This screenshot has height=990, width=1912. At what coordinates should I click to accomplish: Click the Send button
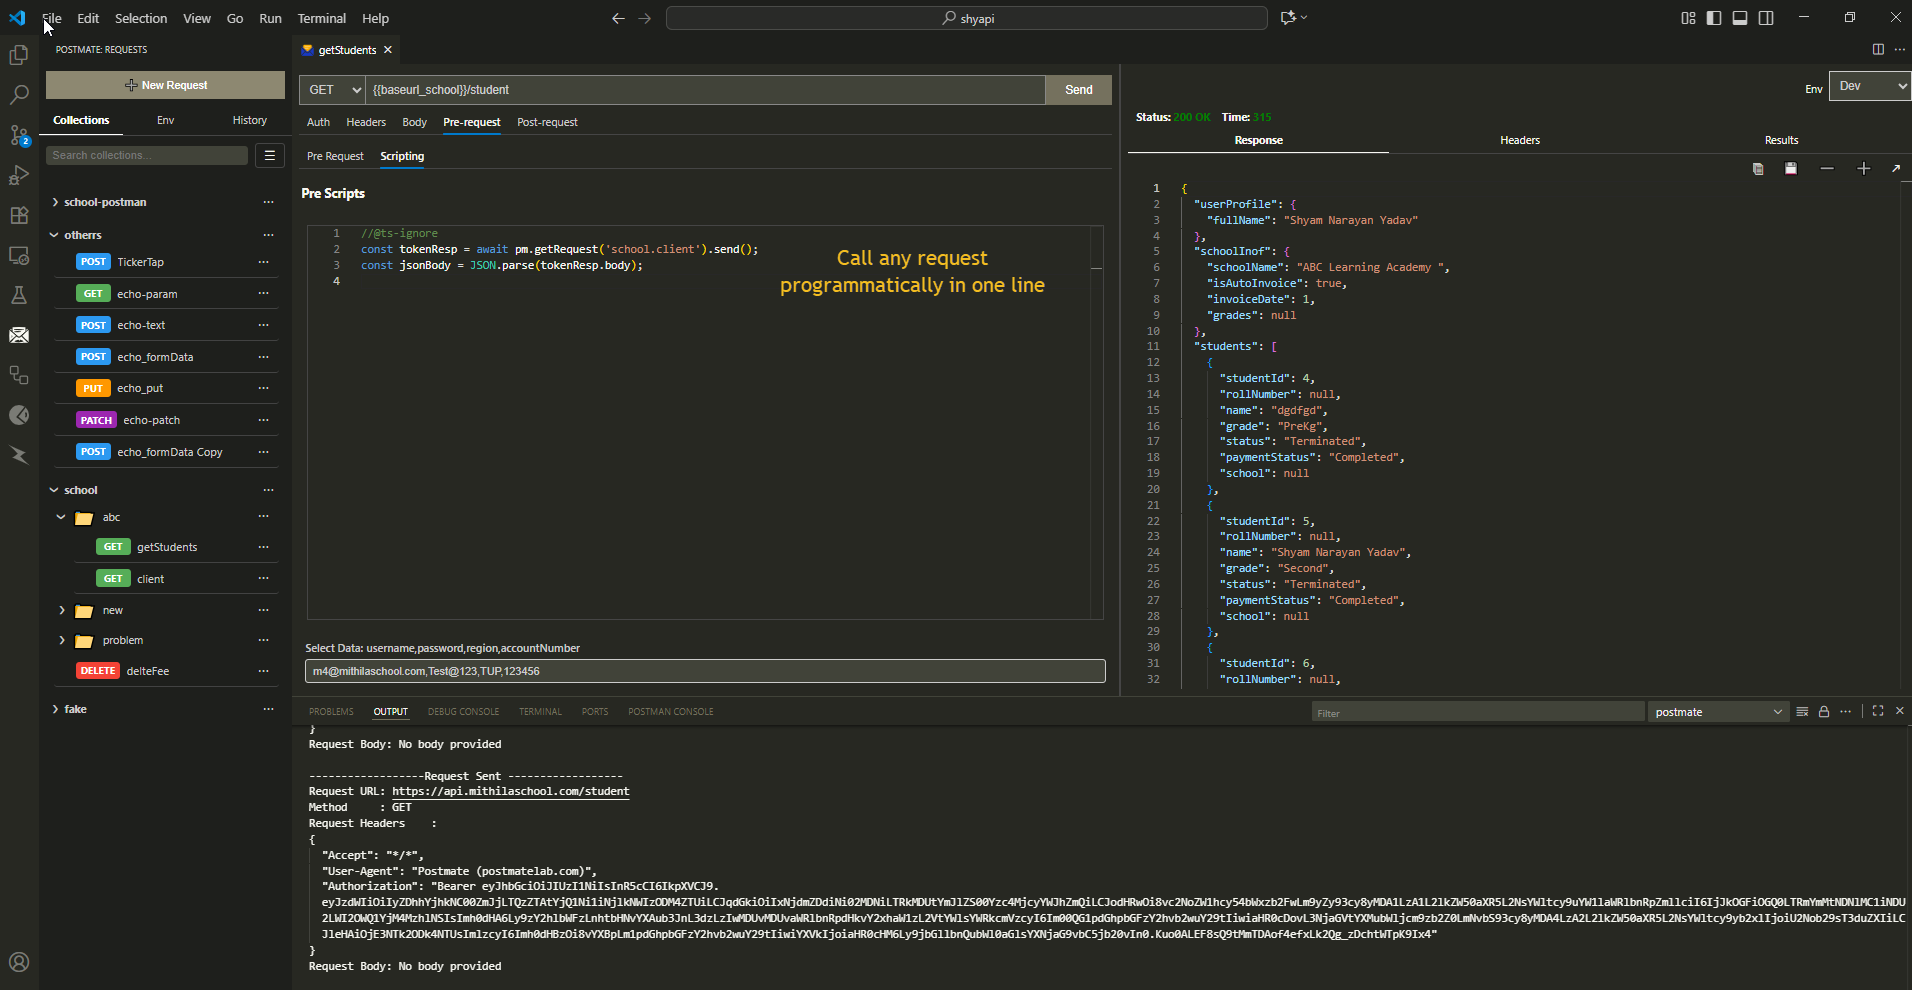pos(1078,90)
